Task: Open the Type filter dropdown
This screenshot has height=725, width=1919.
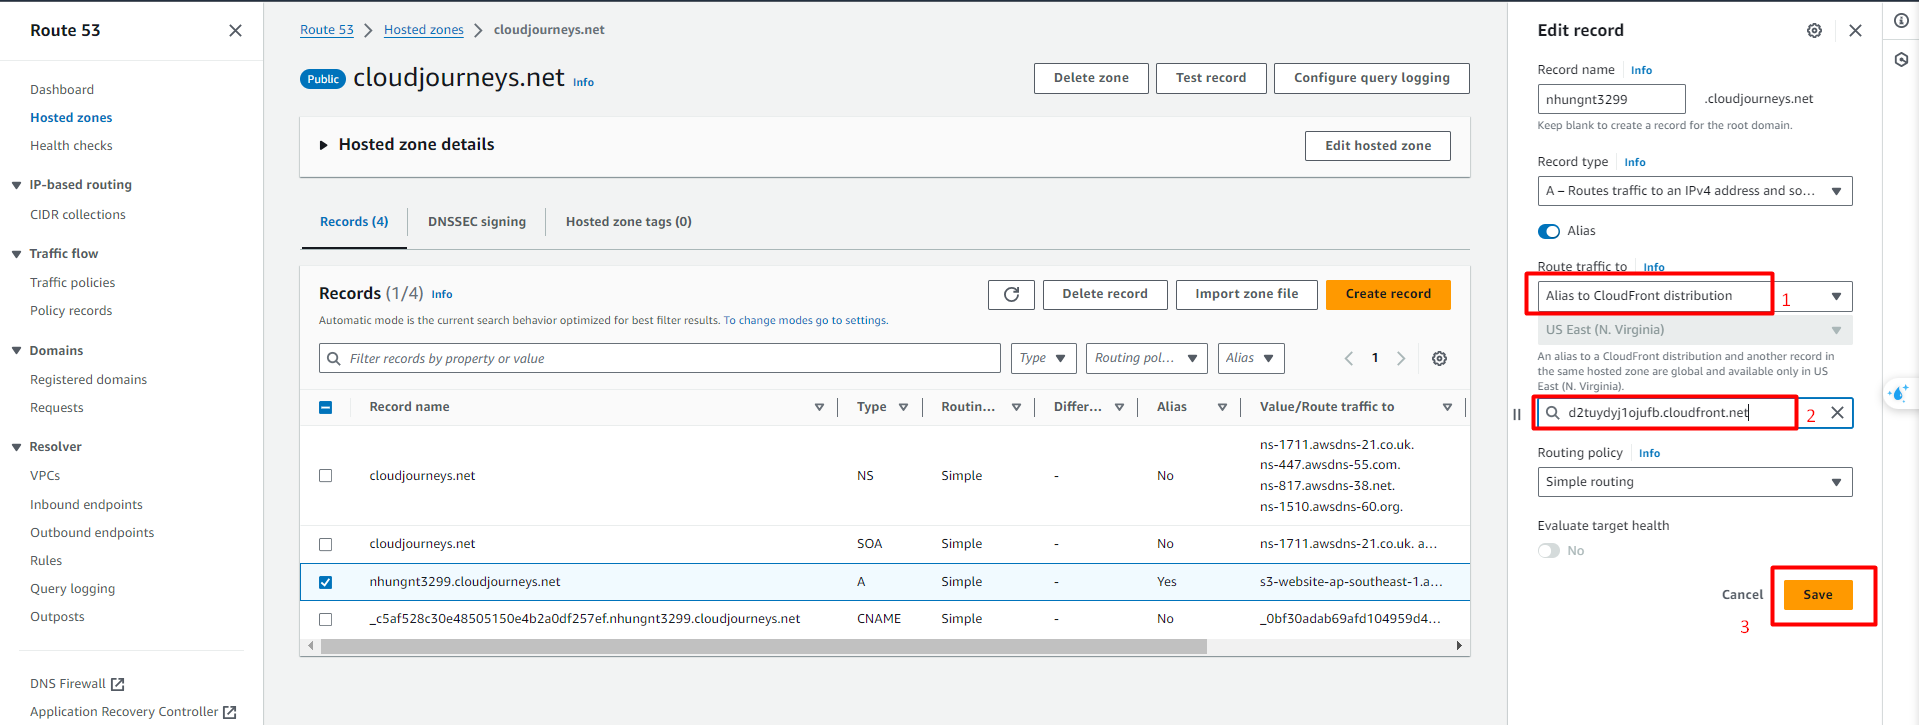Action: (1043, 358)
